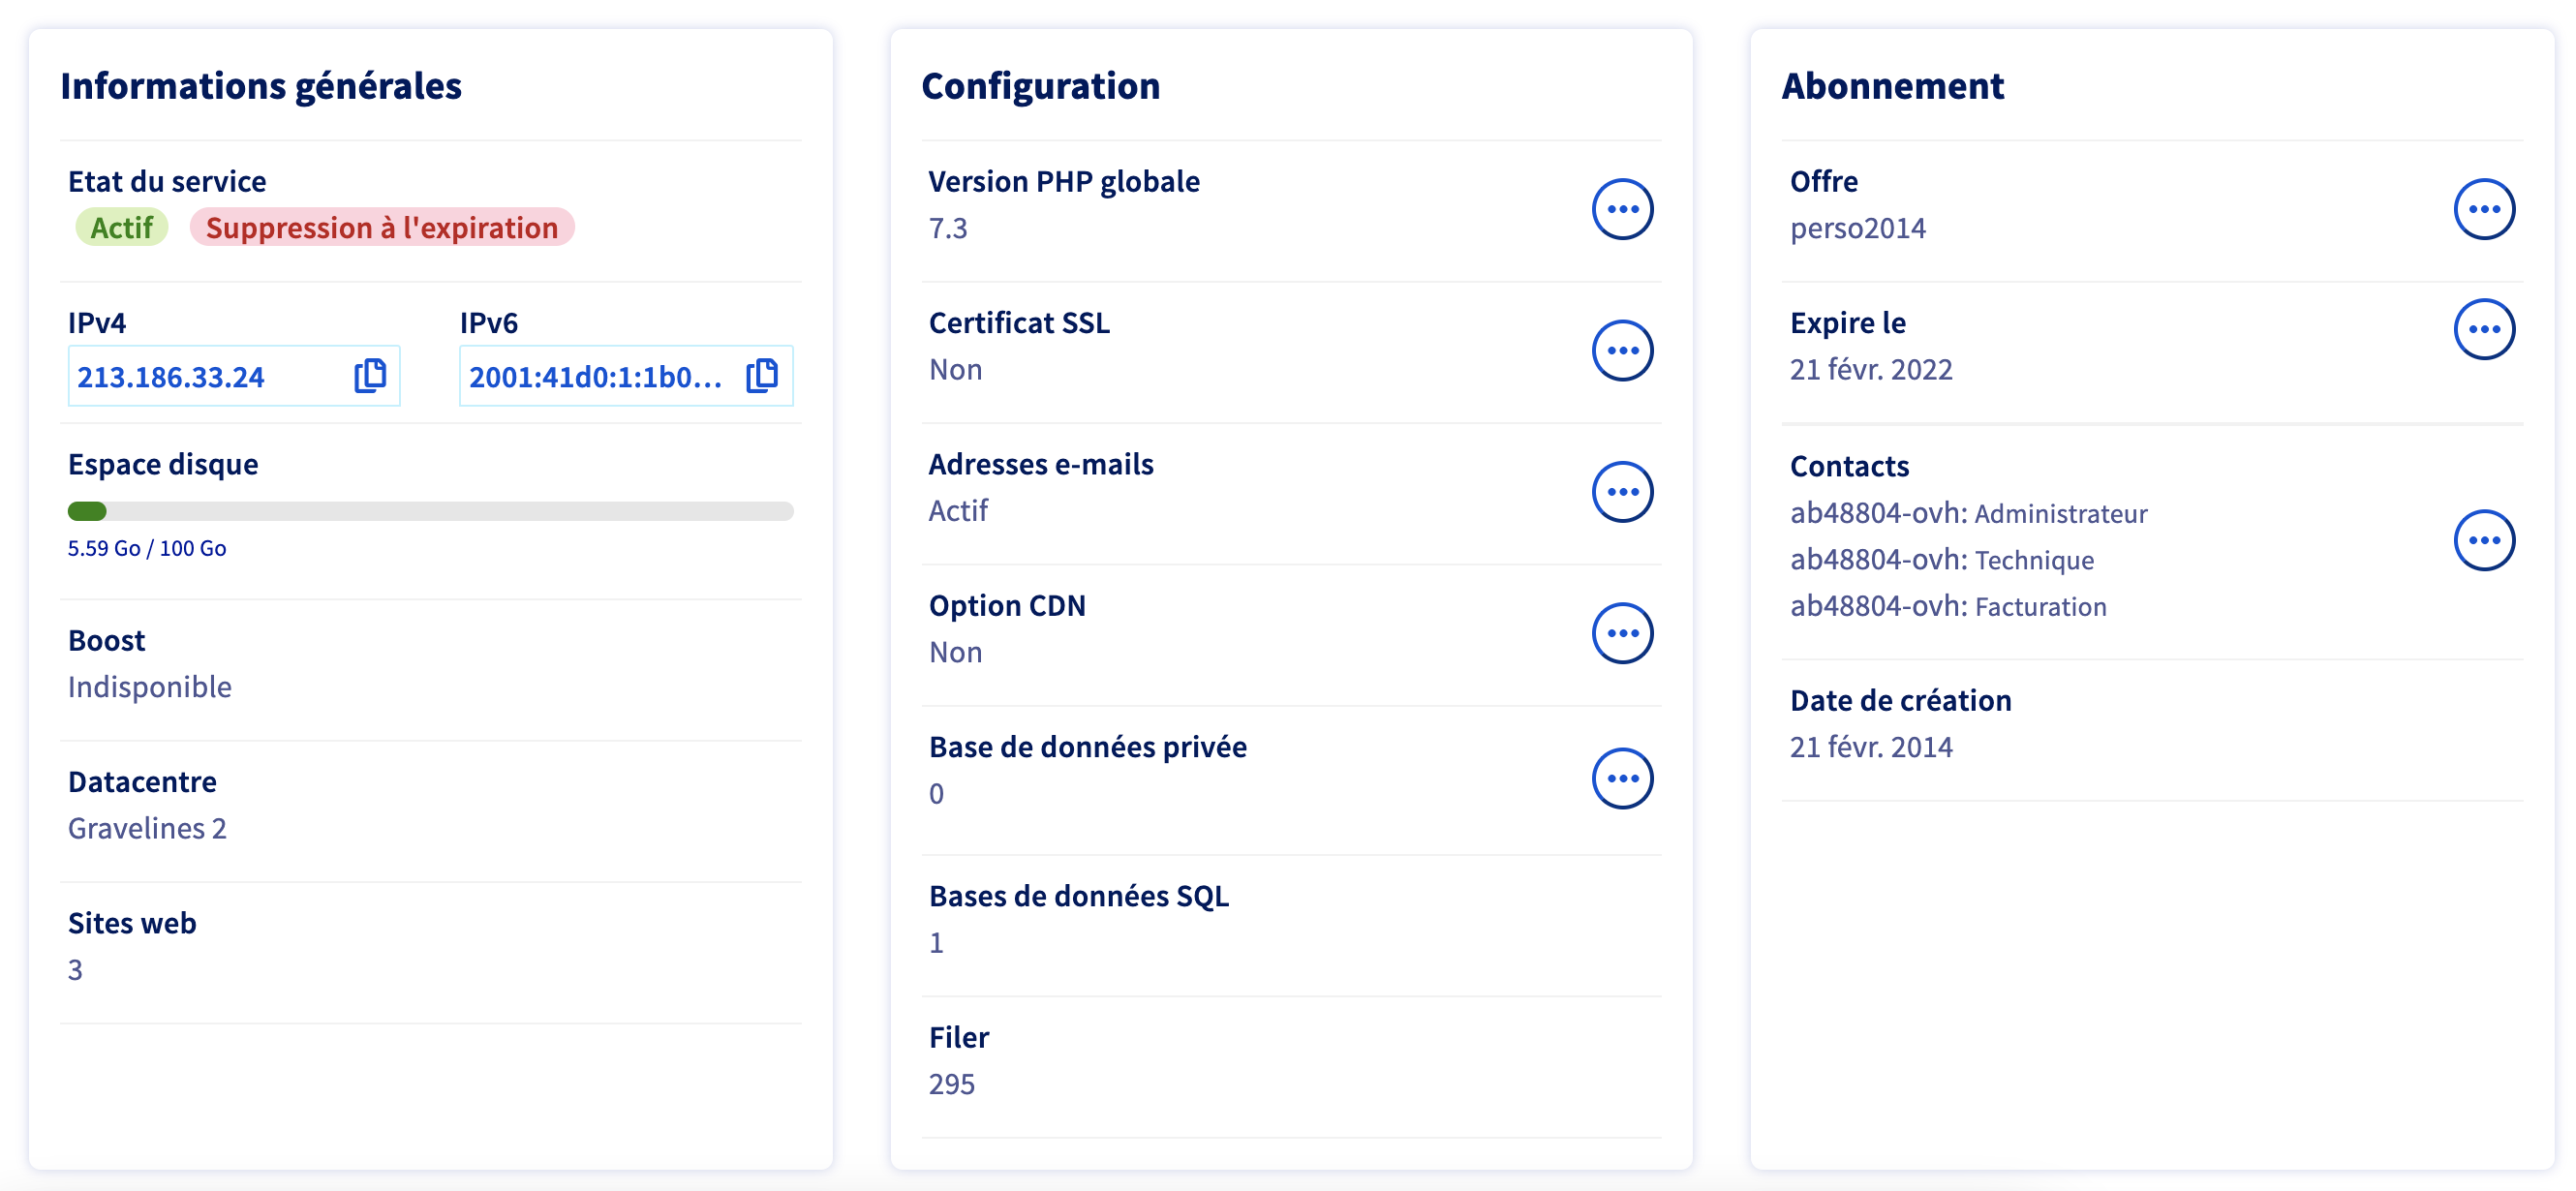2576x1191 pixels.
Task: Open Certificat SSL options menu
Action: (x=1621, y=351)
